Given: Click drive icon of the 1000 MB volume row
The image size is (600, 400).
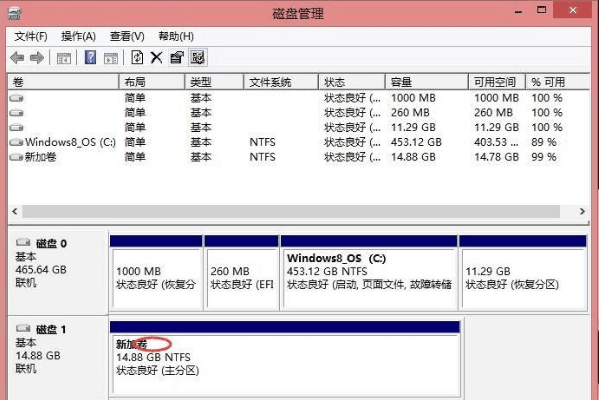Looking at the screenshot, I should point(16,98).
